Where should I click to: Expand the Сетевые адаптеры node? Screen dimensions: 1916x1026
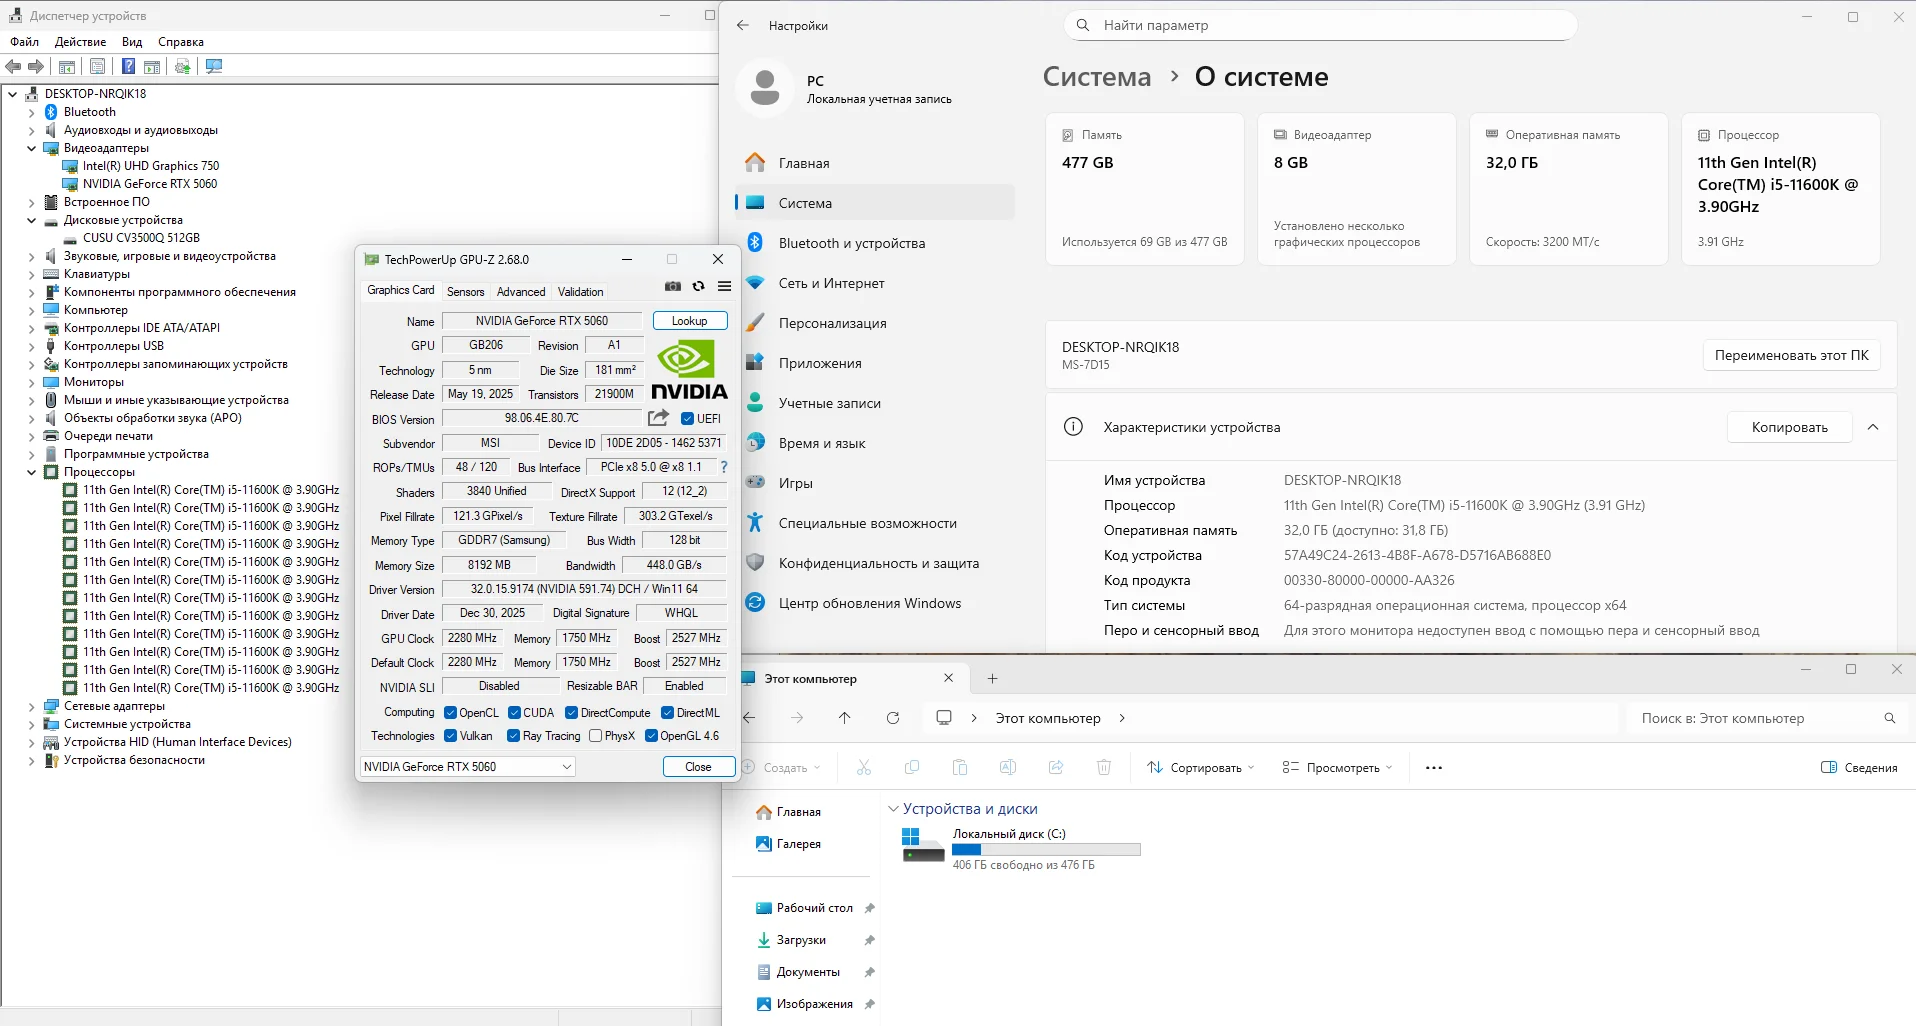[x=31, y=706]
